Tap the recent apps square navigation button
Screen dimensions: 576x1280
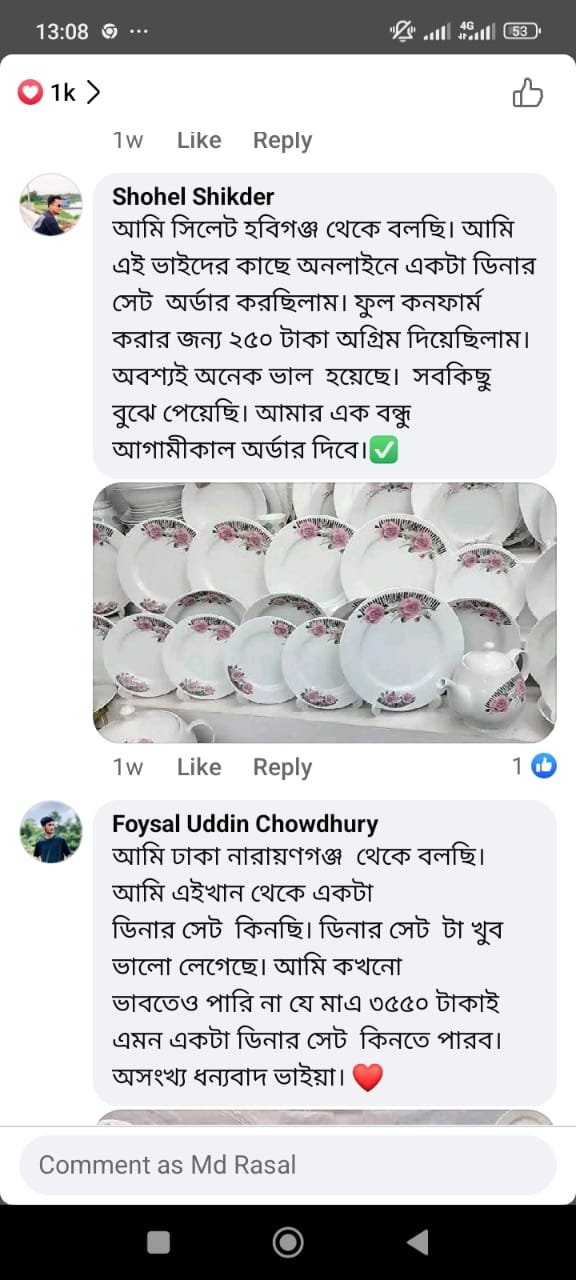pyautogui.click(x=158, y=1243)
